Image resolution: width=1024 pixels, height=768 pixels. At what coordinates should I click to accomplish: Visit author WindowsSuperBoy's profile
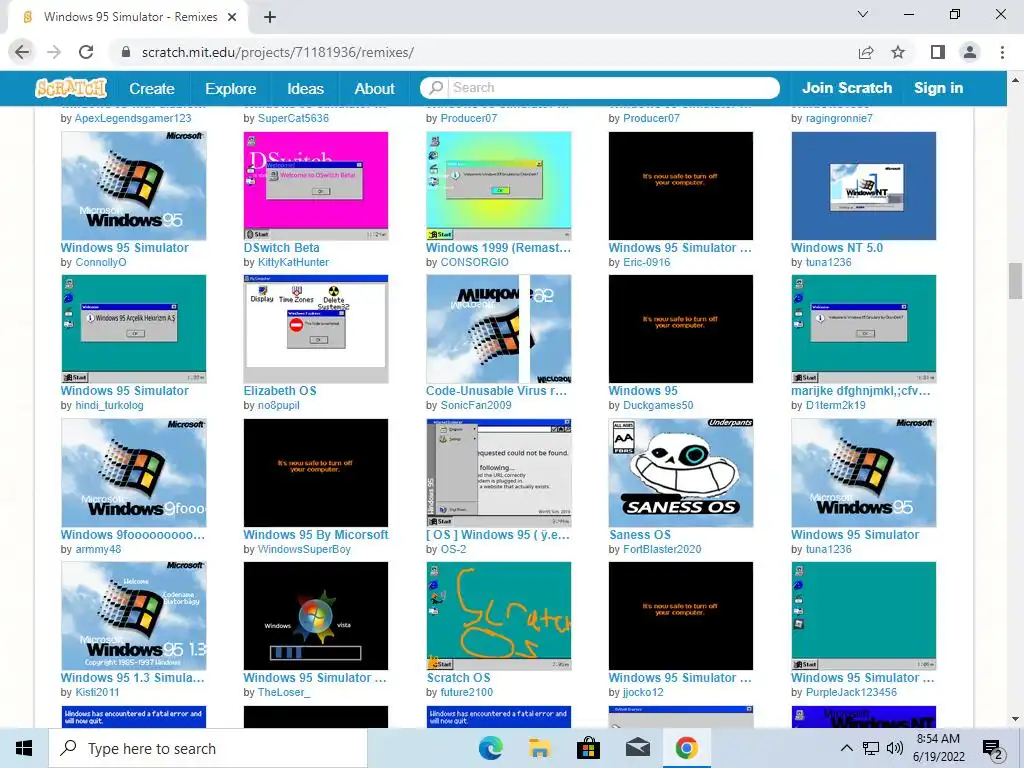(x=304, y=549)
